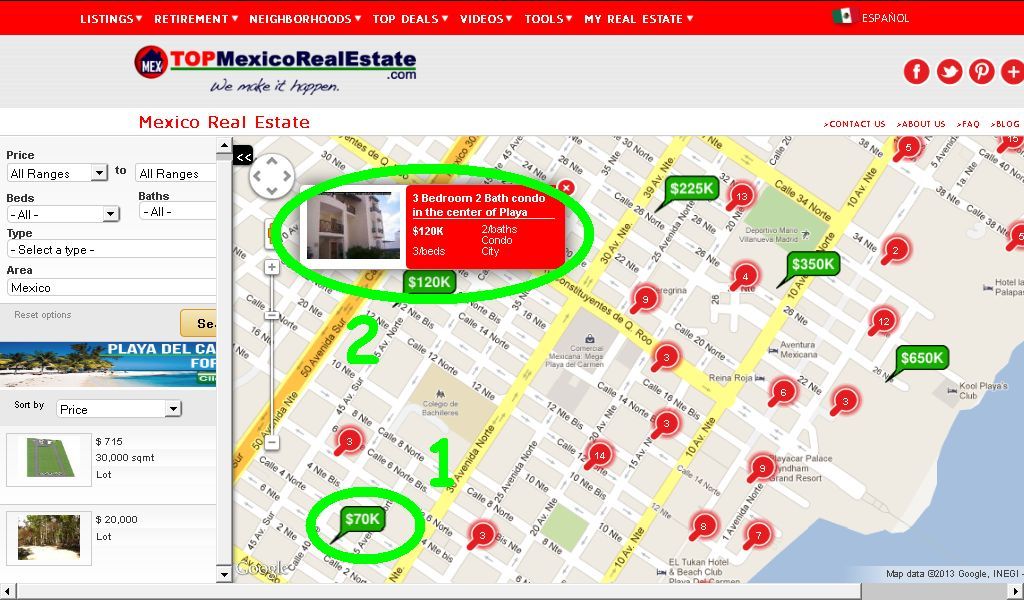
Task: Select the $70K price marker
Action: [x=362, y=519]
